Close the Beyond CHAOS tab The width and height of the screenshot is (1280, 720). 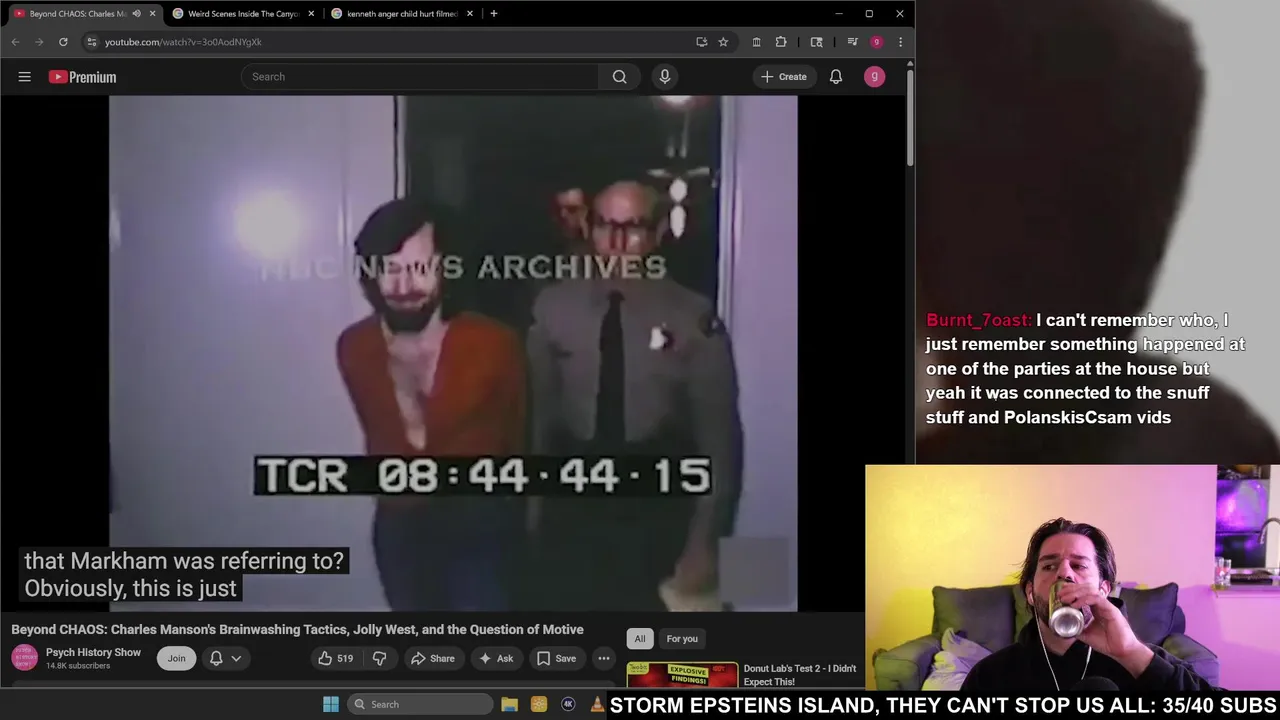pyautogui.click(x=152, y=14)
